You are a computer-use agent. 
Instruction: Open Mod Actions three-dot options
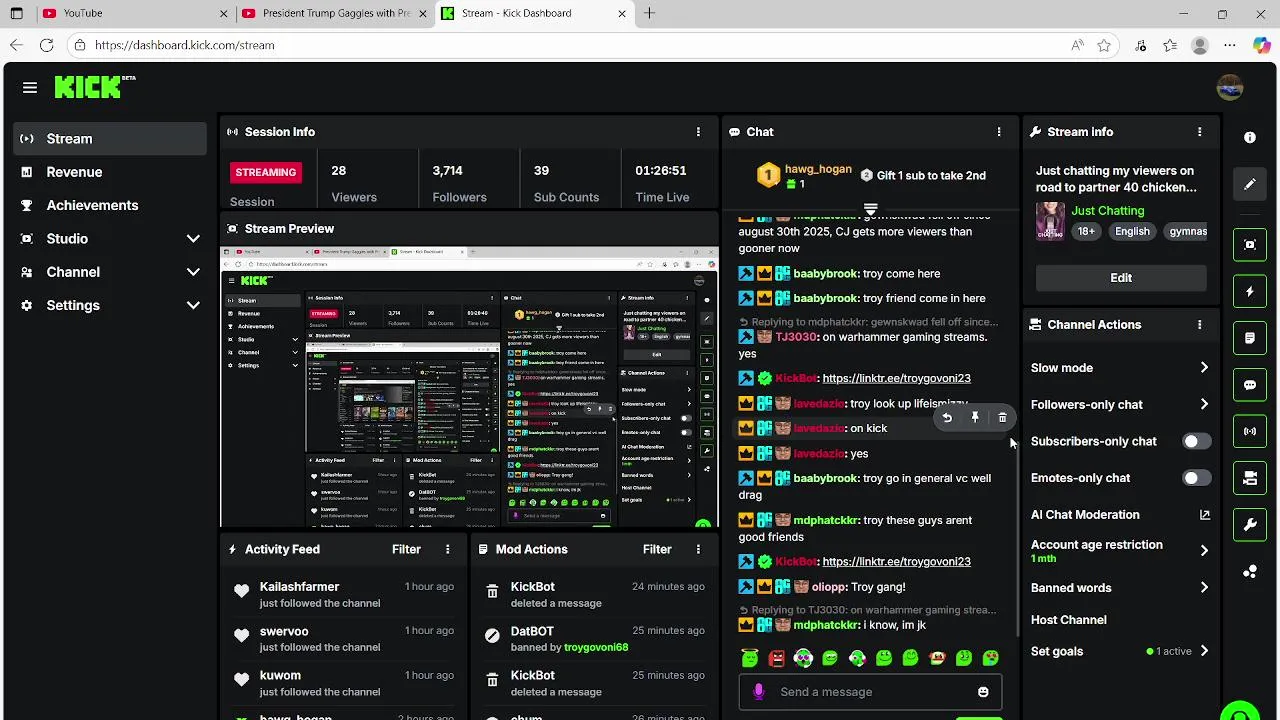[698, 549]
